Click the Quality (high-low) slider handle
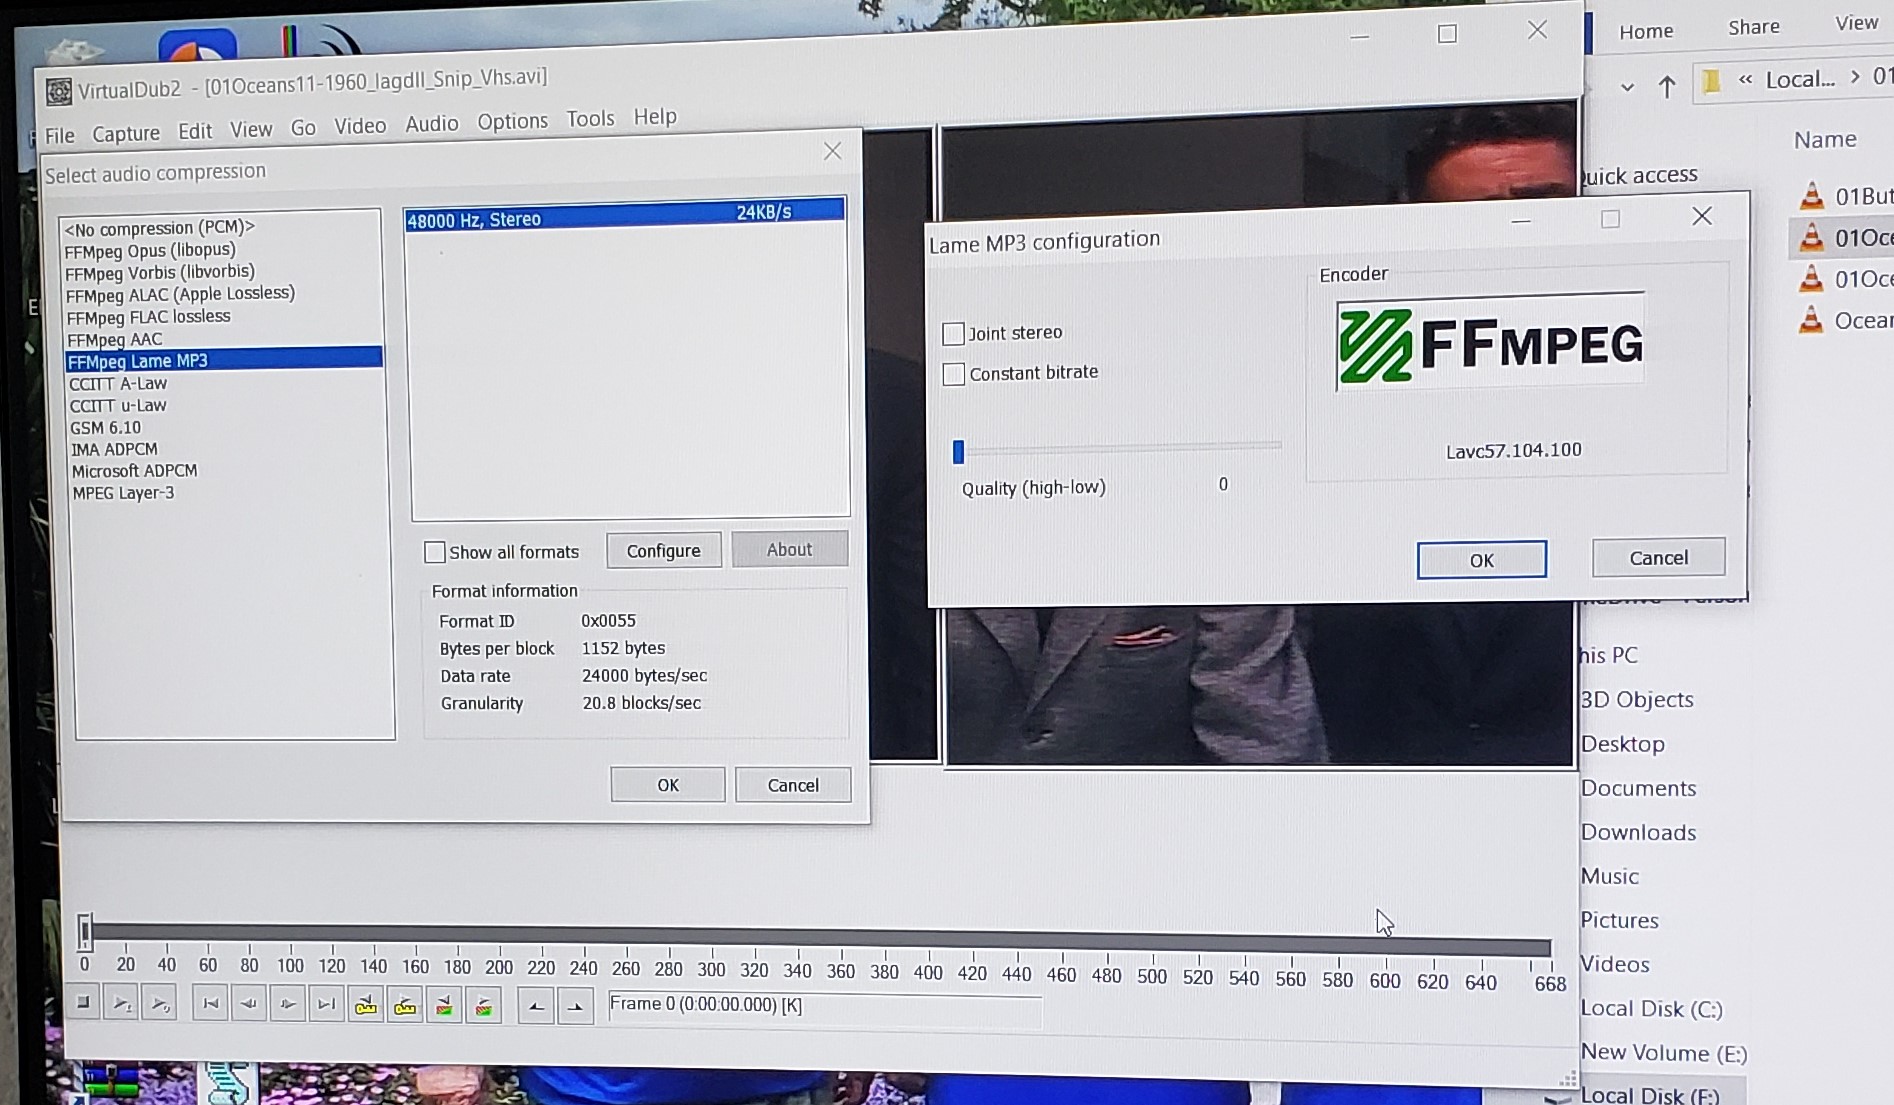The width and height of the screenshot is (1894, 1105). [958, 452]
